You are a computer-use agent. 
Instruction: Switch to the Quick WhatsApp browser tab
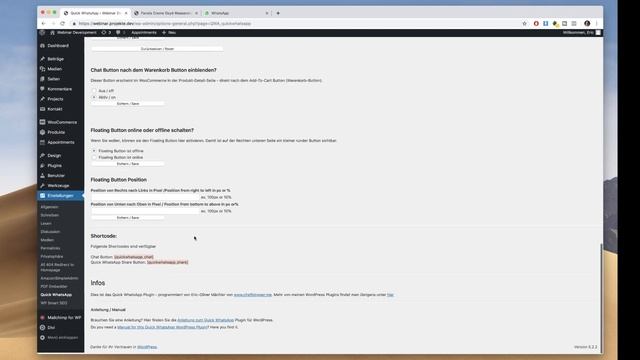[96, 13]
